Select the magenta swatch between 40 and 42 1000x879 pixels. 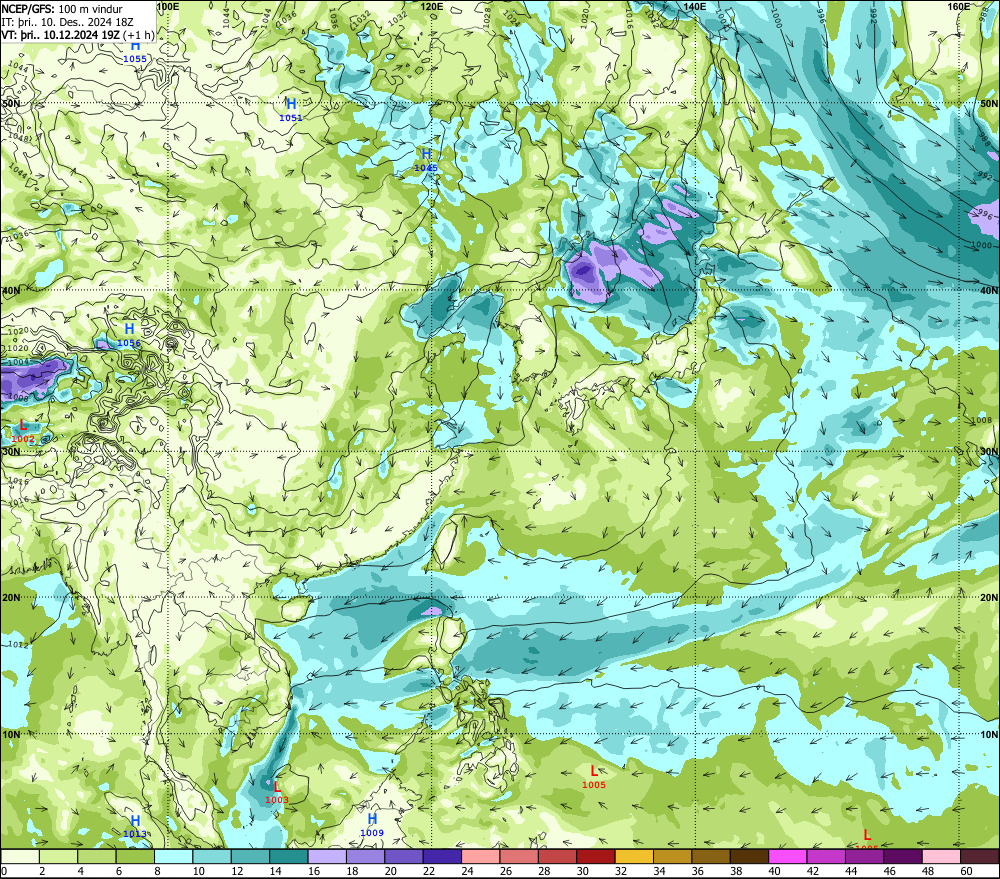point(788,857)
